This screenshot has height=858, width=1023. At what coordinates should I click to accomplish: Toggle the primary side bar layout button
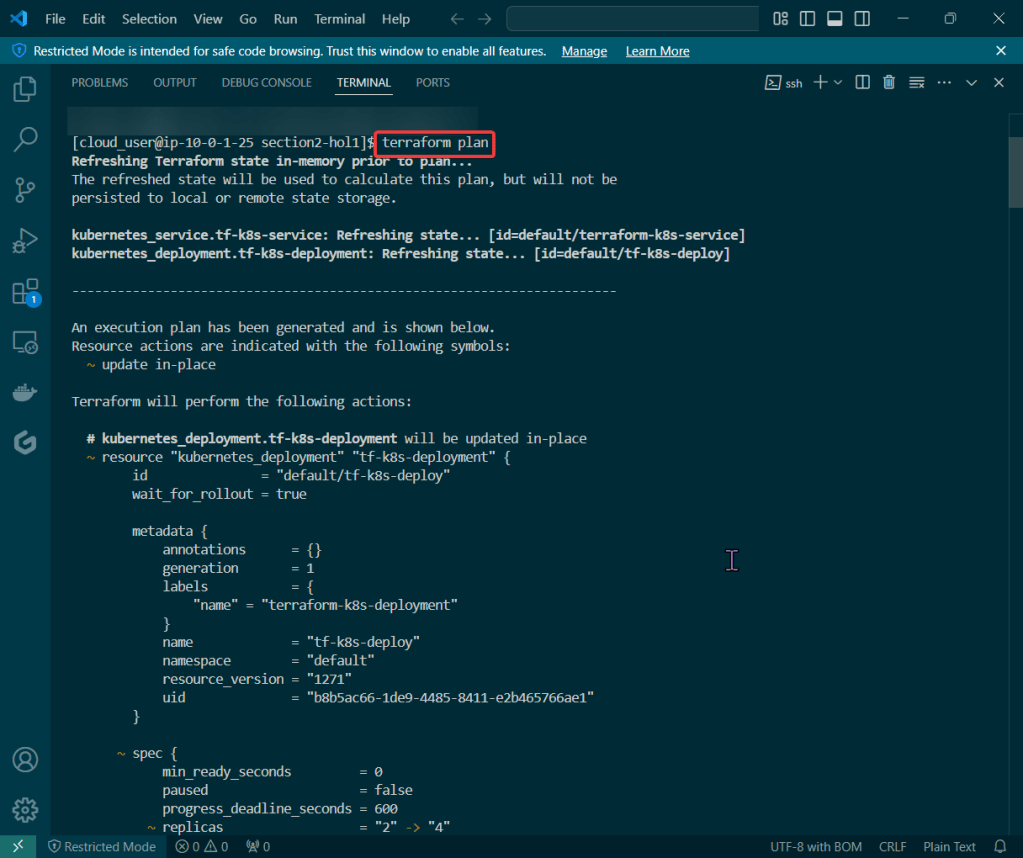tap(807, 19)
